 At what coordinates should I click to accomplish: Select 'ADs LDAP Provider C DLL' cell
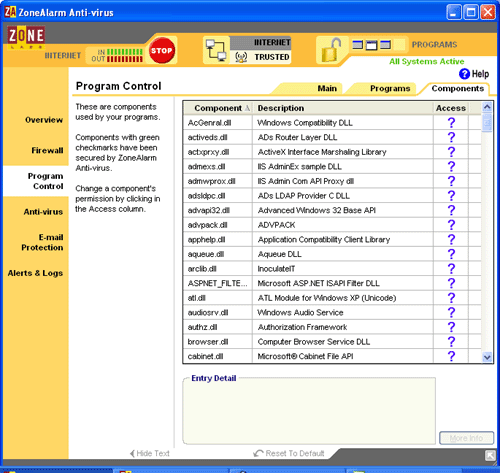pyautogui.click(x=304, y=196)
